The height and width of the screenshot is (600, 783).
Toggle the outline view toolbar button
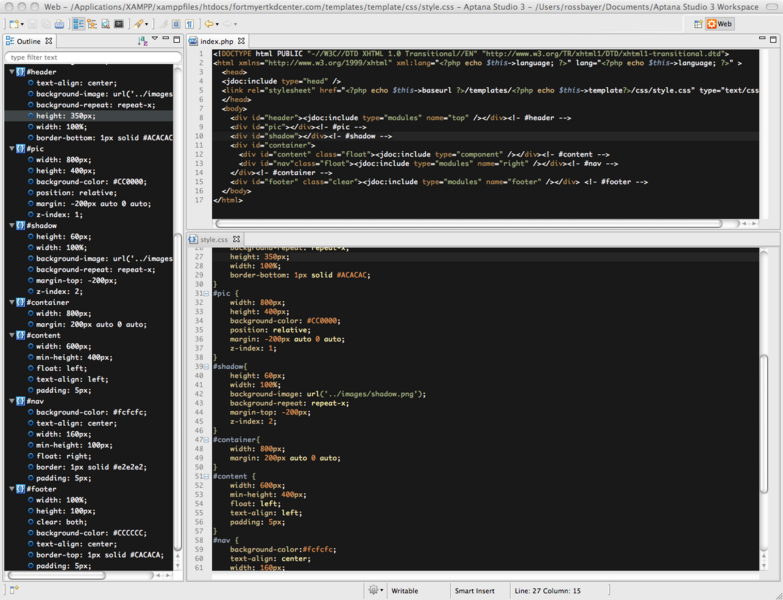pyautogui.click(x=78, y=24)
